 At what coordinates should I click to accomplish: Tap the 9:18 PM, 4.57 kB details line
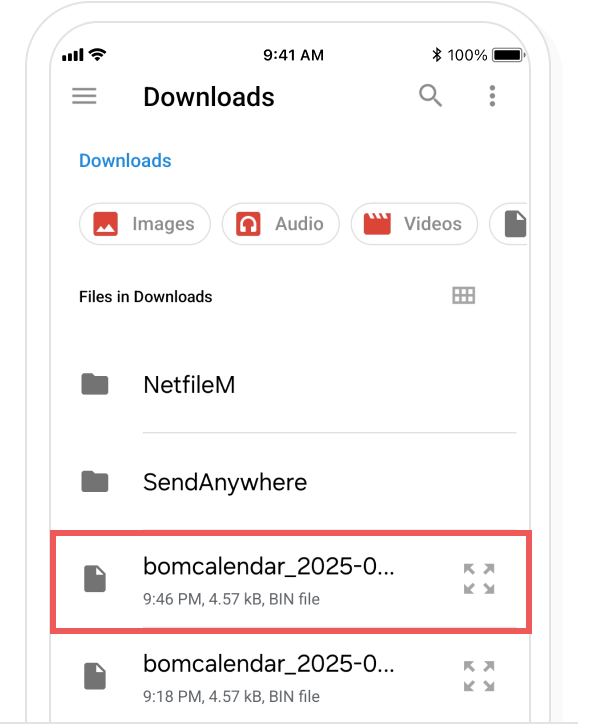coord(231,696)
